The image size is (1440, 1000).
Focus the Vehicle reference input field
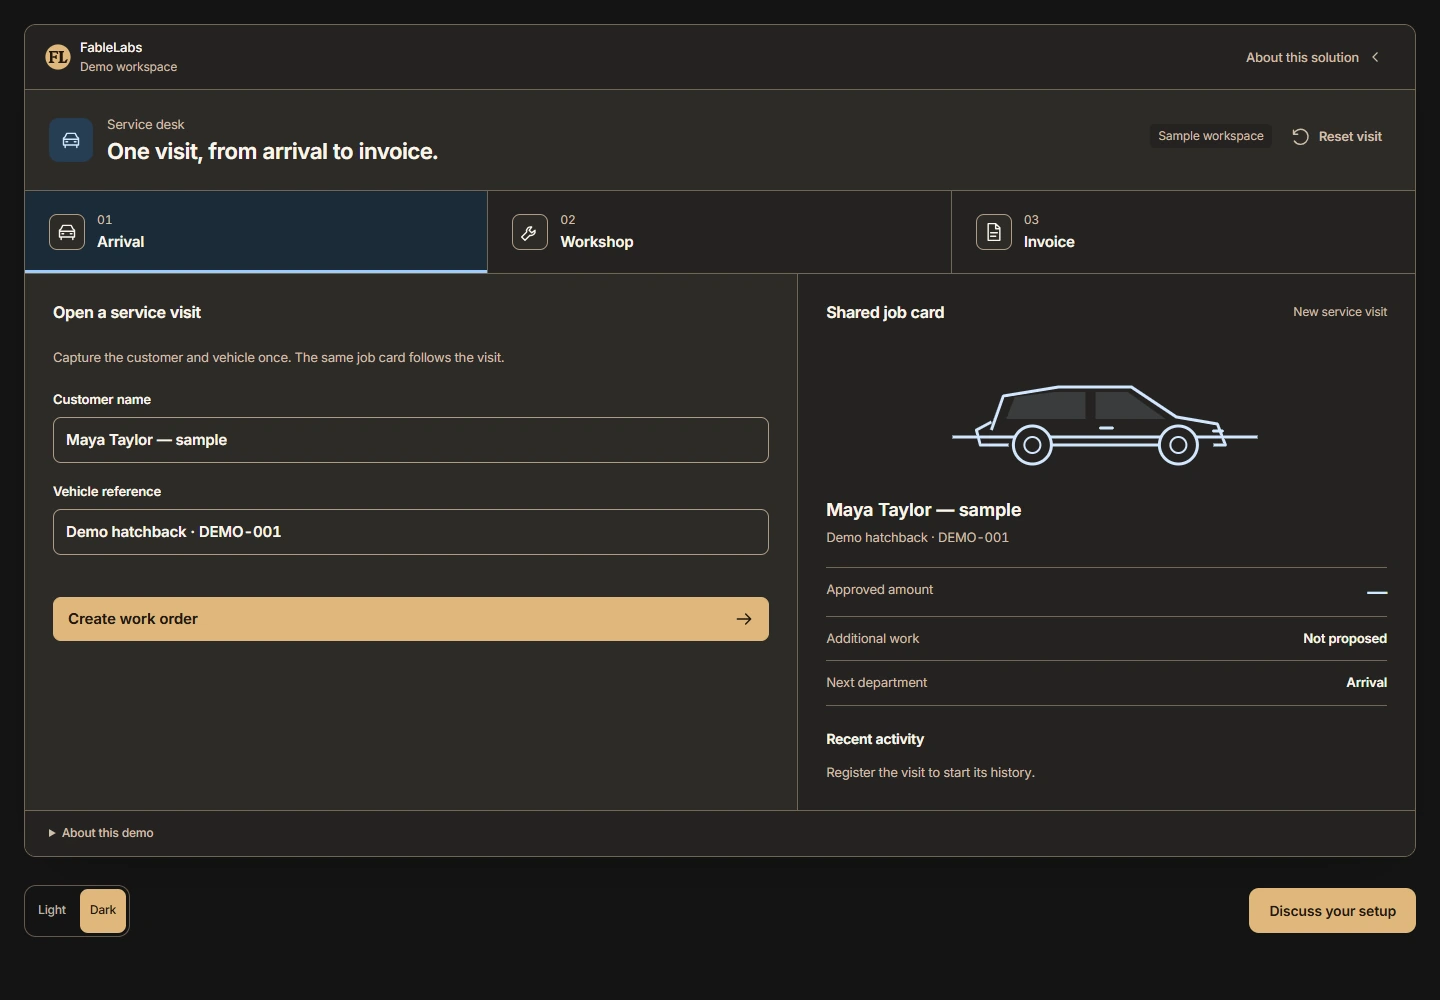tap(411, 532)
